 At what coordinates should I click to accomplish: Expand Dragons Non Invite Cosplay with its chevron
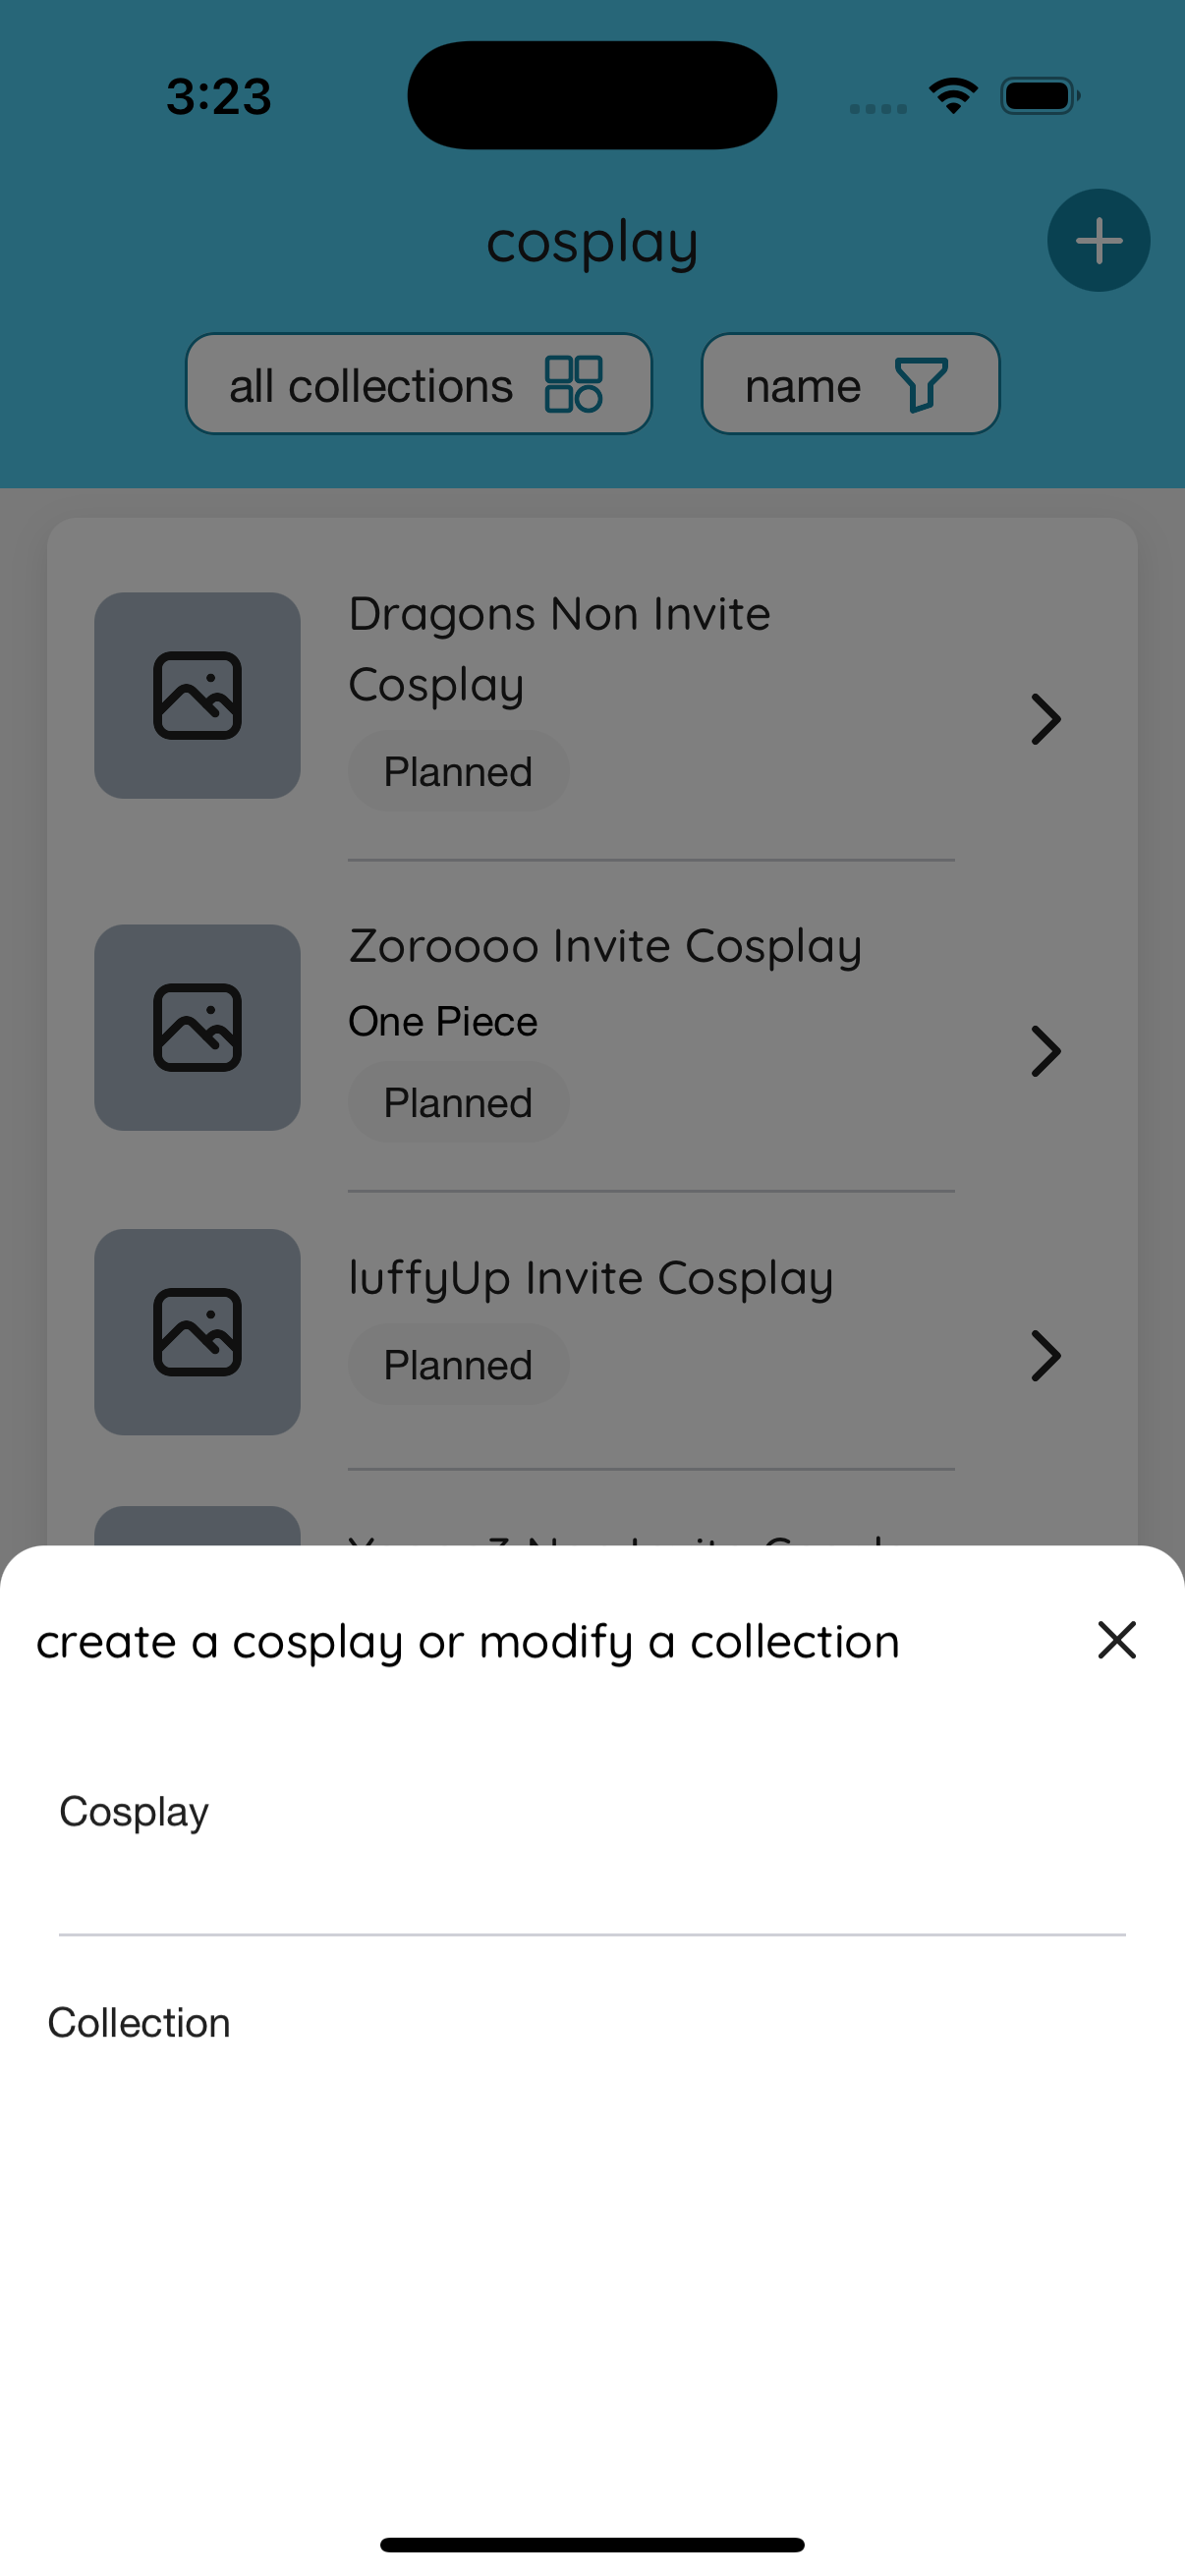click(1046, 719)
